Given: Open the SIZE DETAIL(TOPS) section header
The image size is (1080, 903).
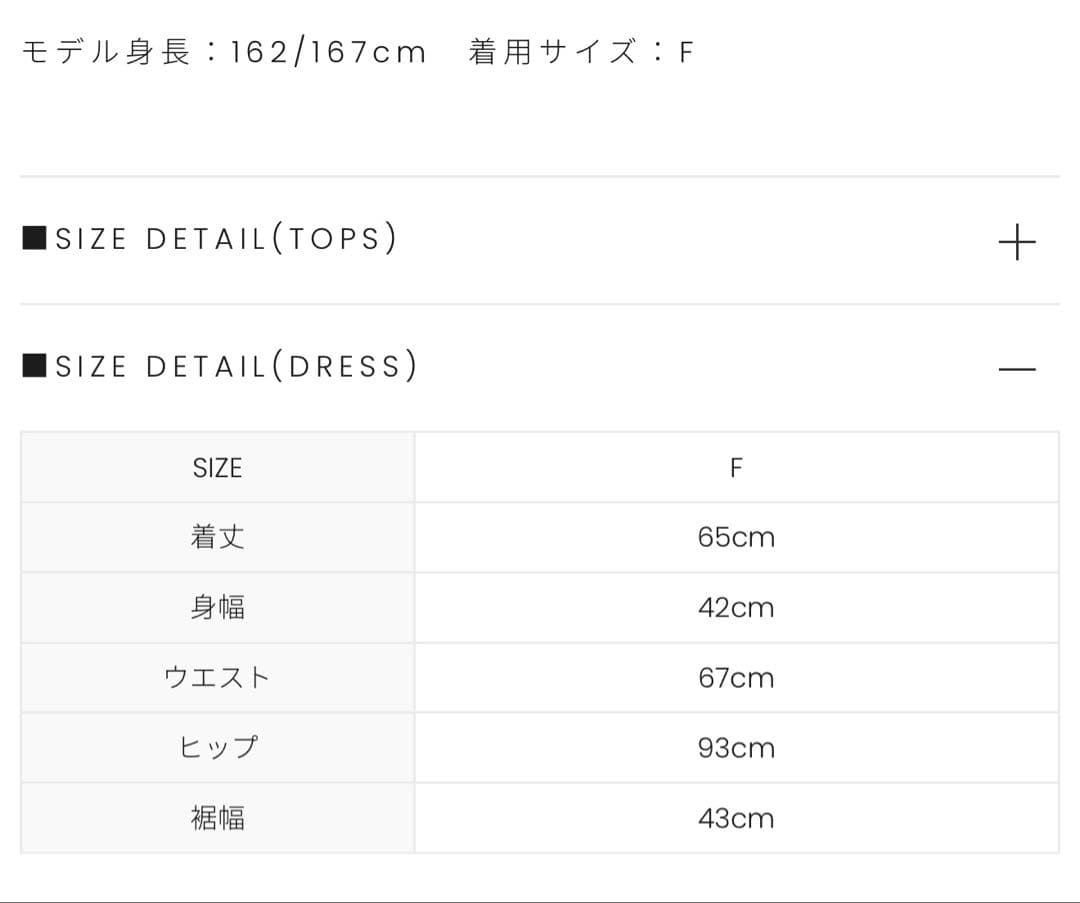Looking at the screenshot, I should point(227,239).
